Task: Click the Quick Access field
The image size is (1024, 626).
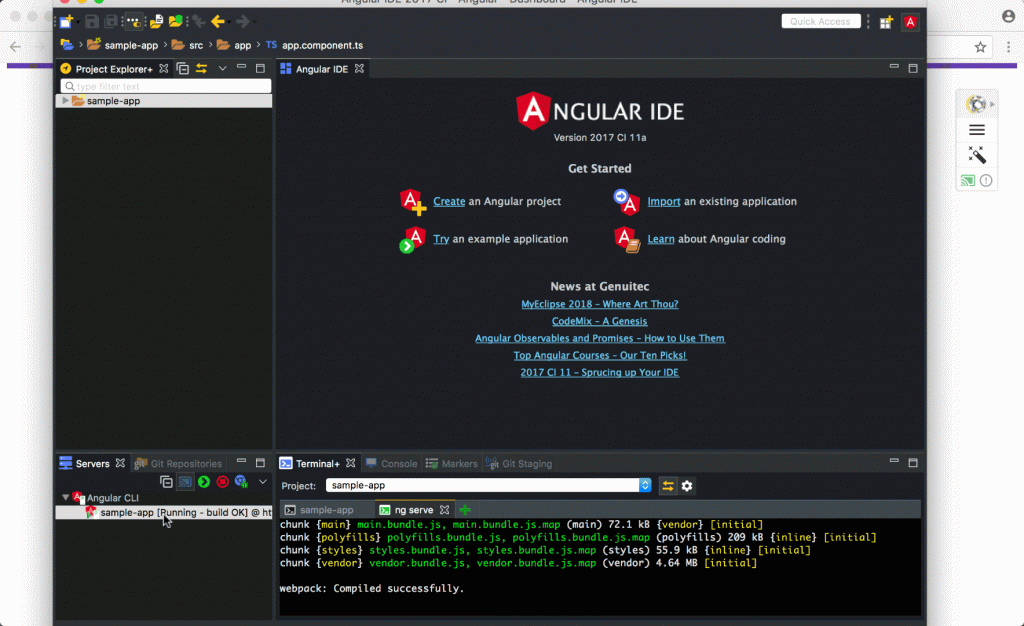Action: coord(820,22)
